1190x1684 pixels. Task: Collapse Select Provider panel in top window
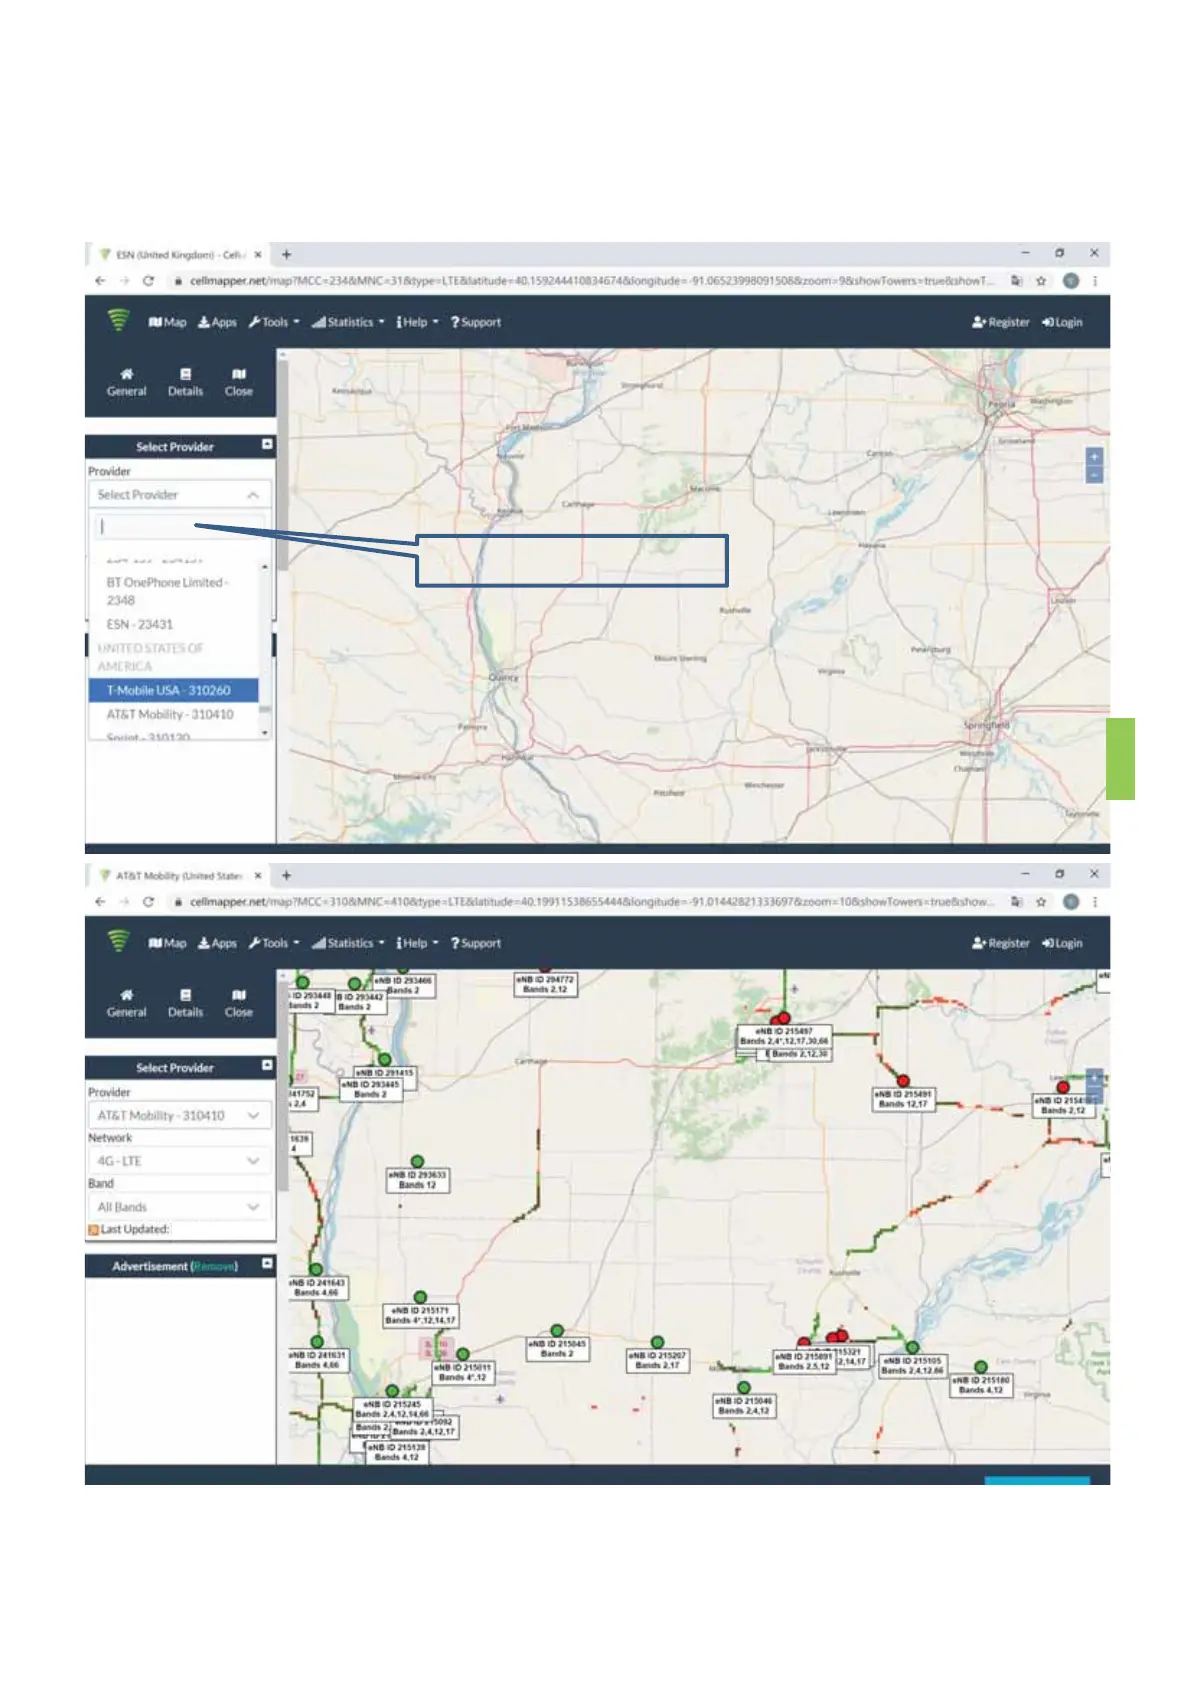[x=267, y=444]
